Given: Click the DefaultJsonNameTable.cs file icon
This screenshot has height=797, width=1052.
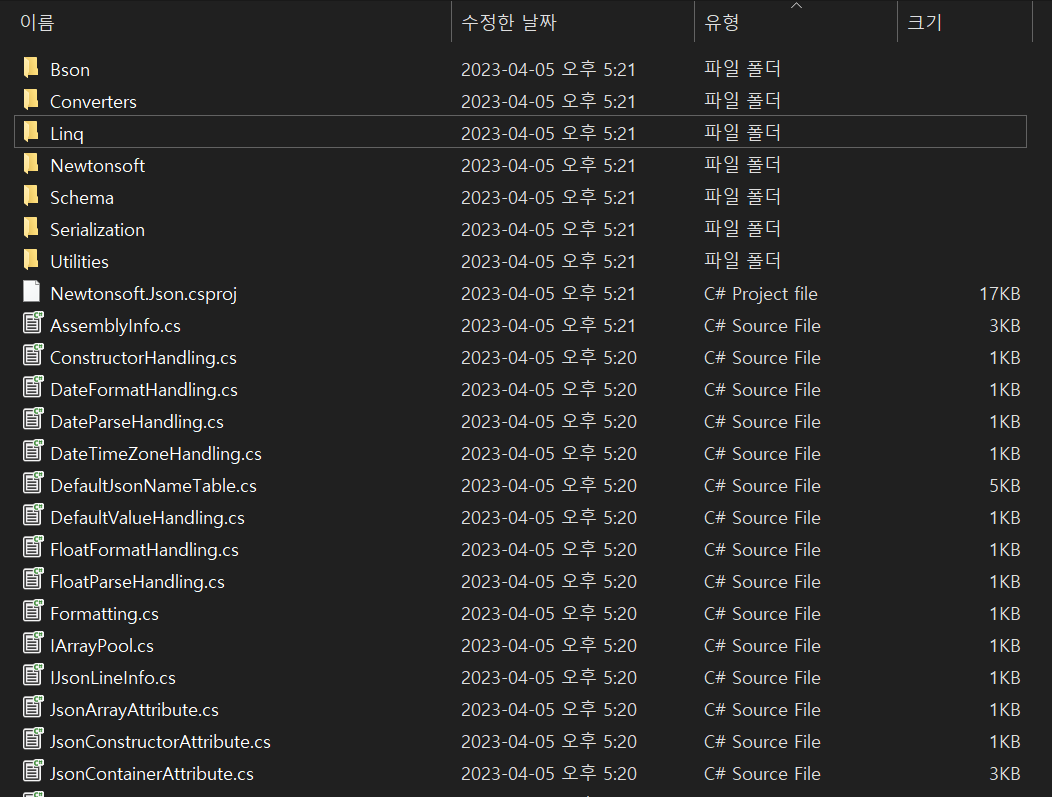Looking at the screenshot, I should point(33,483).
